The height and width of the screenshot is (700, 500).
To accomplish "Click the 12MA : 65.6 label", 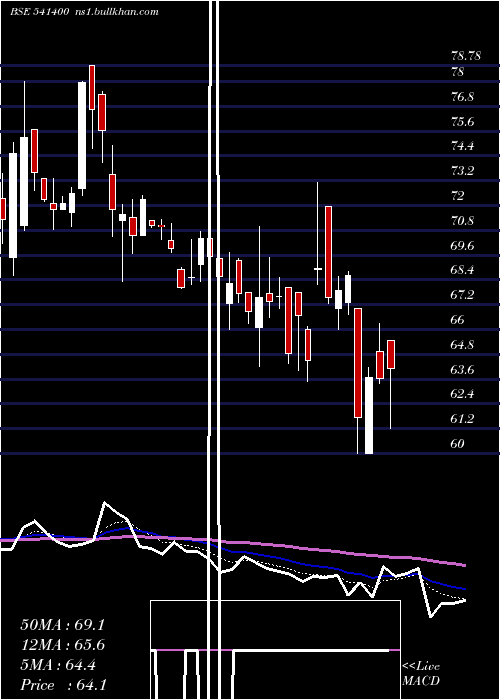I will coord(63,645).
